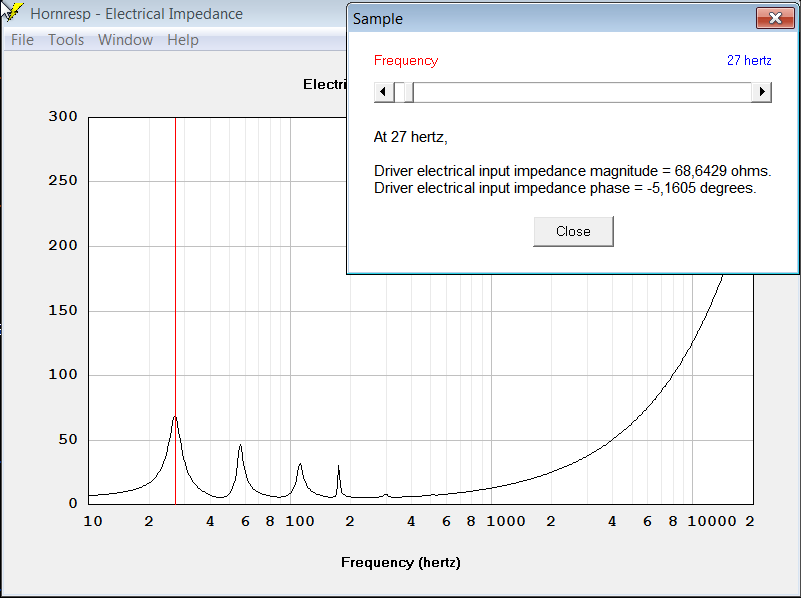The height and width of the screenshot is (598, 801).
Task: Open the Help menu
Action: click(x=183, y=40)
